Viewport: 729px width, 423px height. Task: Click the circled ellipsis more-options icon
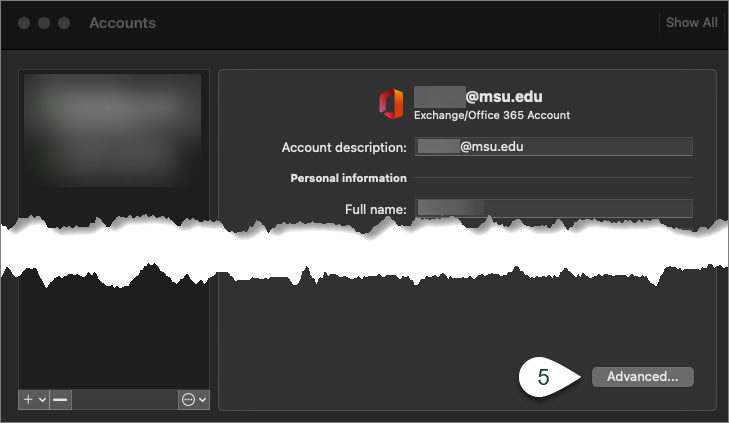[x=188, y=399]
